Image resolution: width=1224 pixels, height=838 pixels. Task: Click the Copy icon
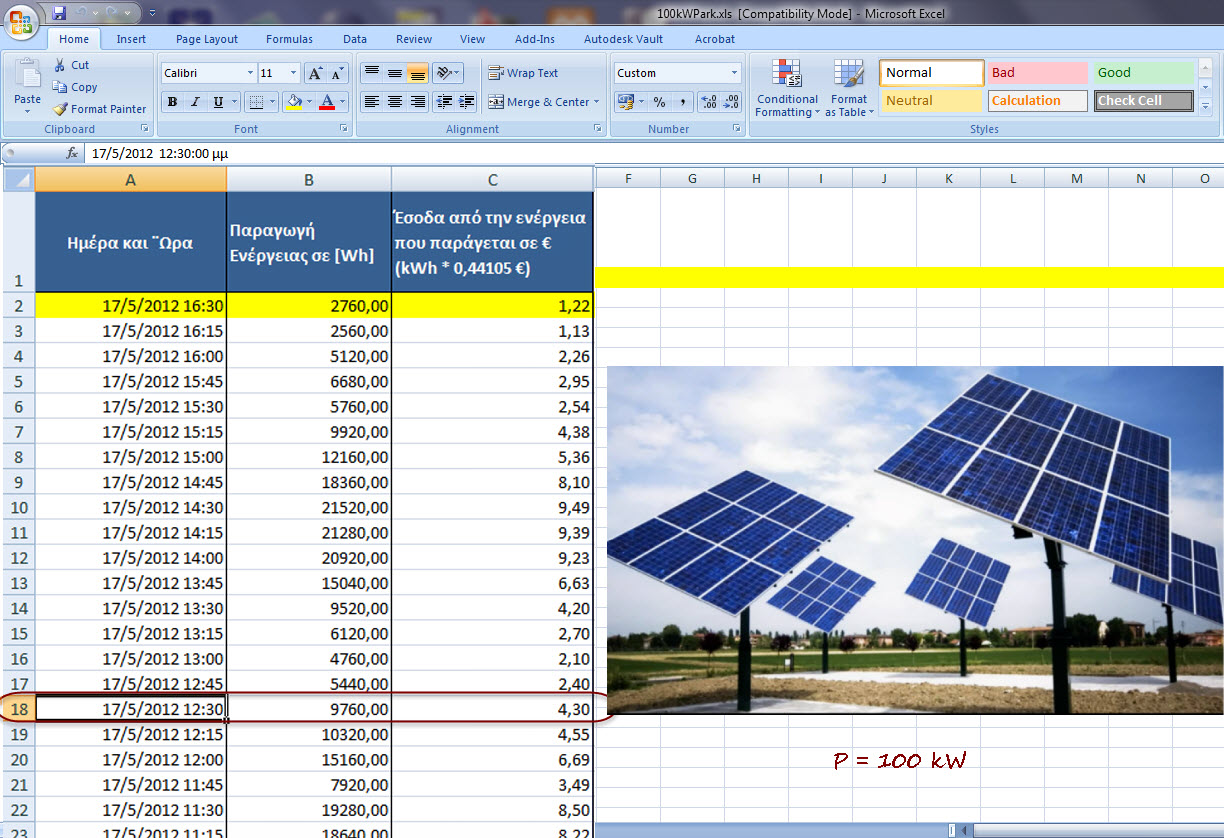click(x=59, y=87)
